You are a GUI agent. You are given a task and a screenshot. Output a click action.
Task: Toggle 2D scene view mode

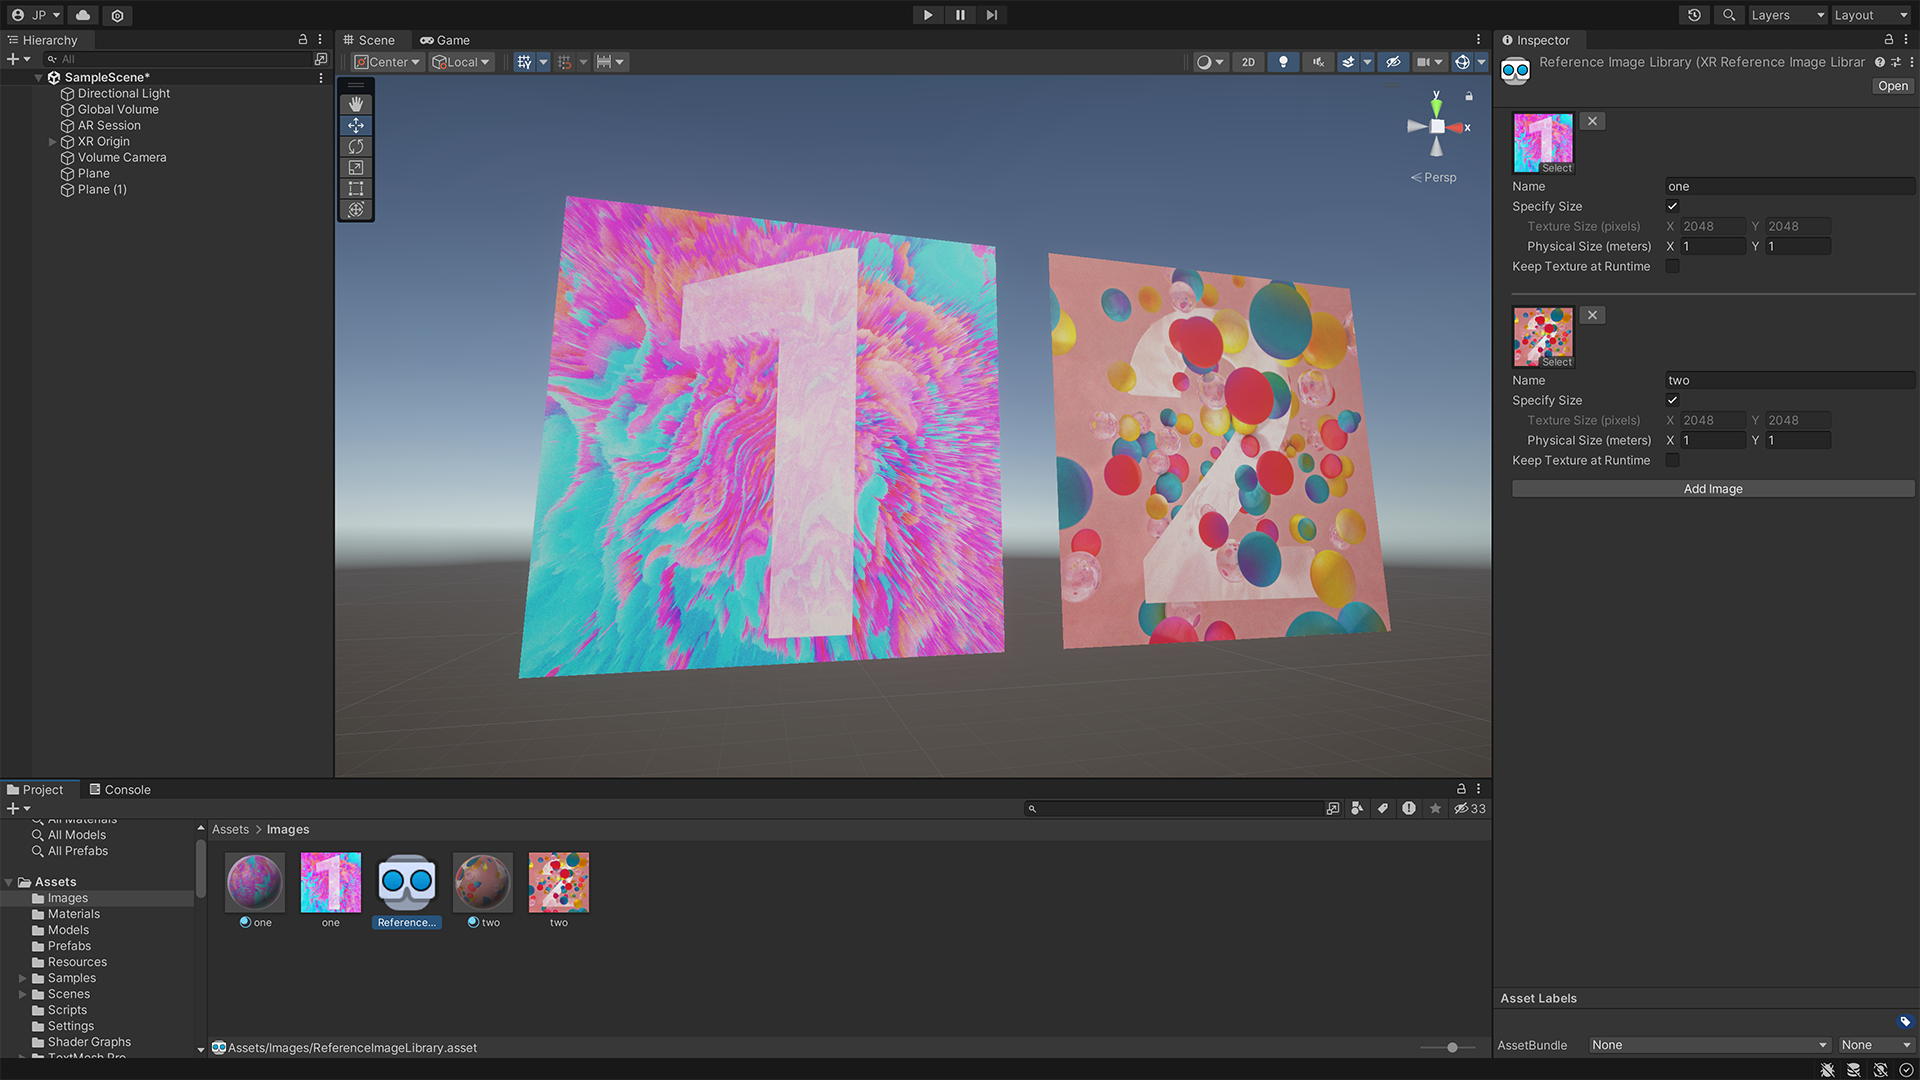point(1248,62)
